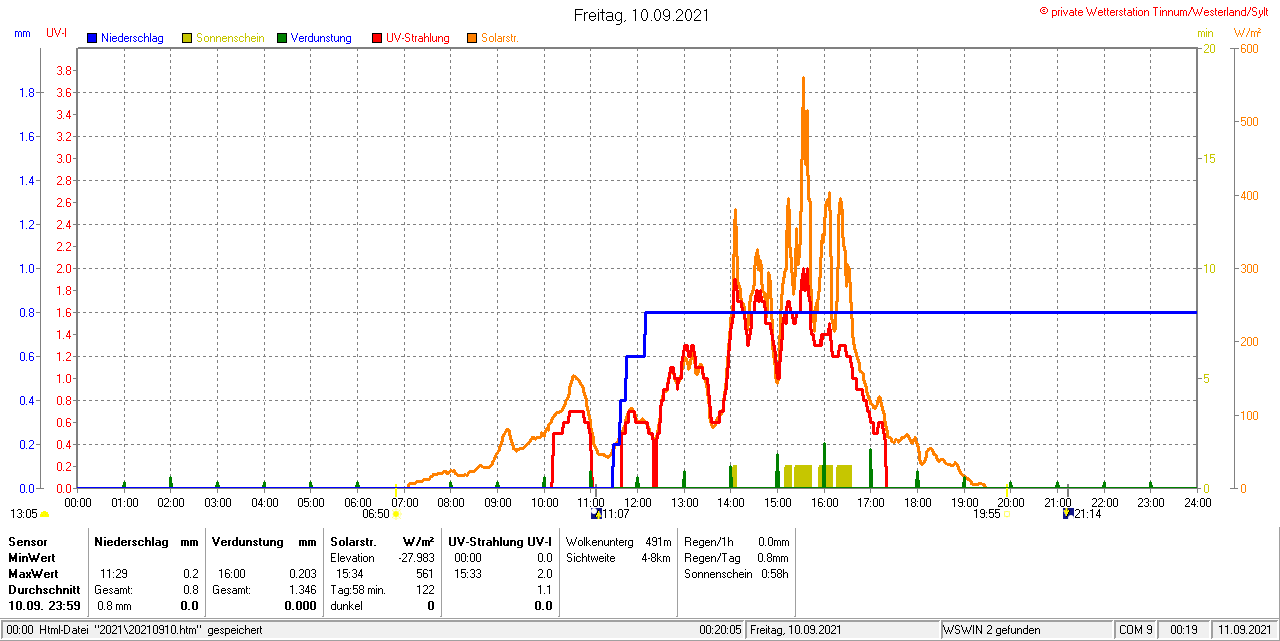Select the Solarstr. legend label

coord(500,38)
